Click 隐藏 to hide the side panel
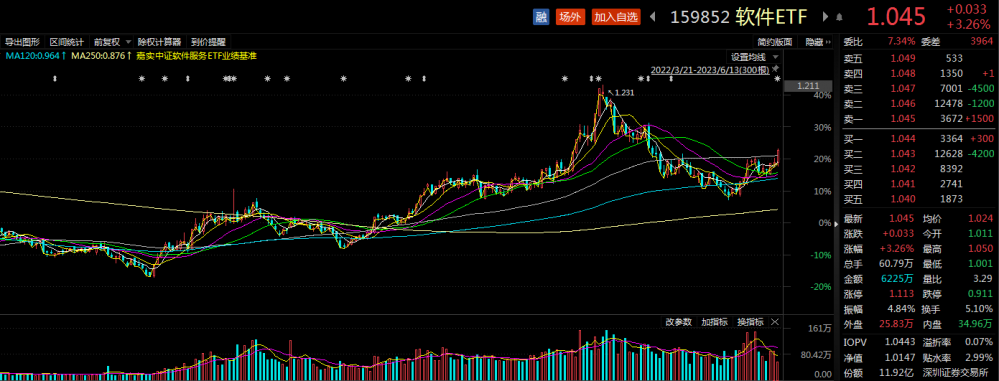The height and width of the screenshot is (381, 999). pyautogui.click(x=817, y=42)
